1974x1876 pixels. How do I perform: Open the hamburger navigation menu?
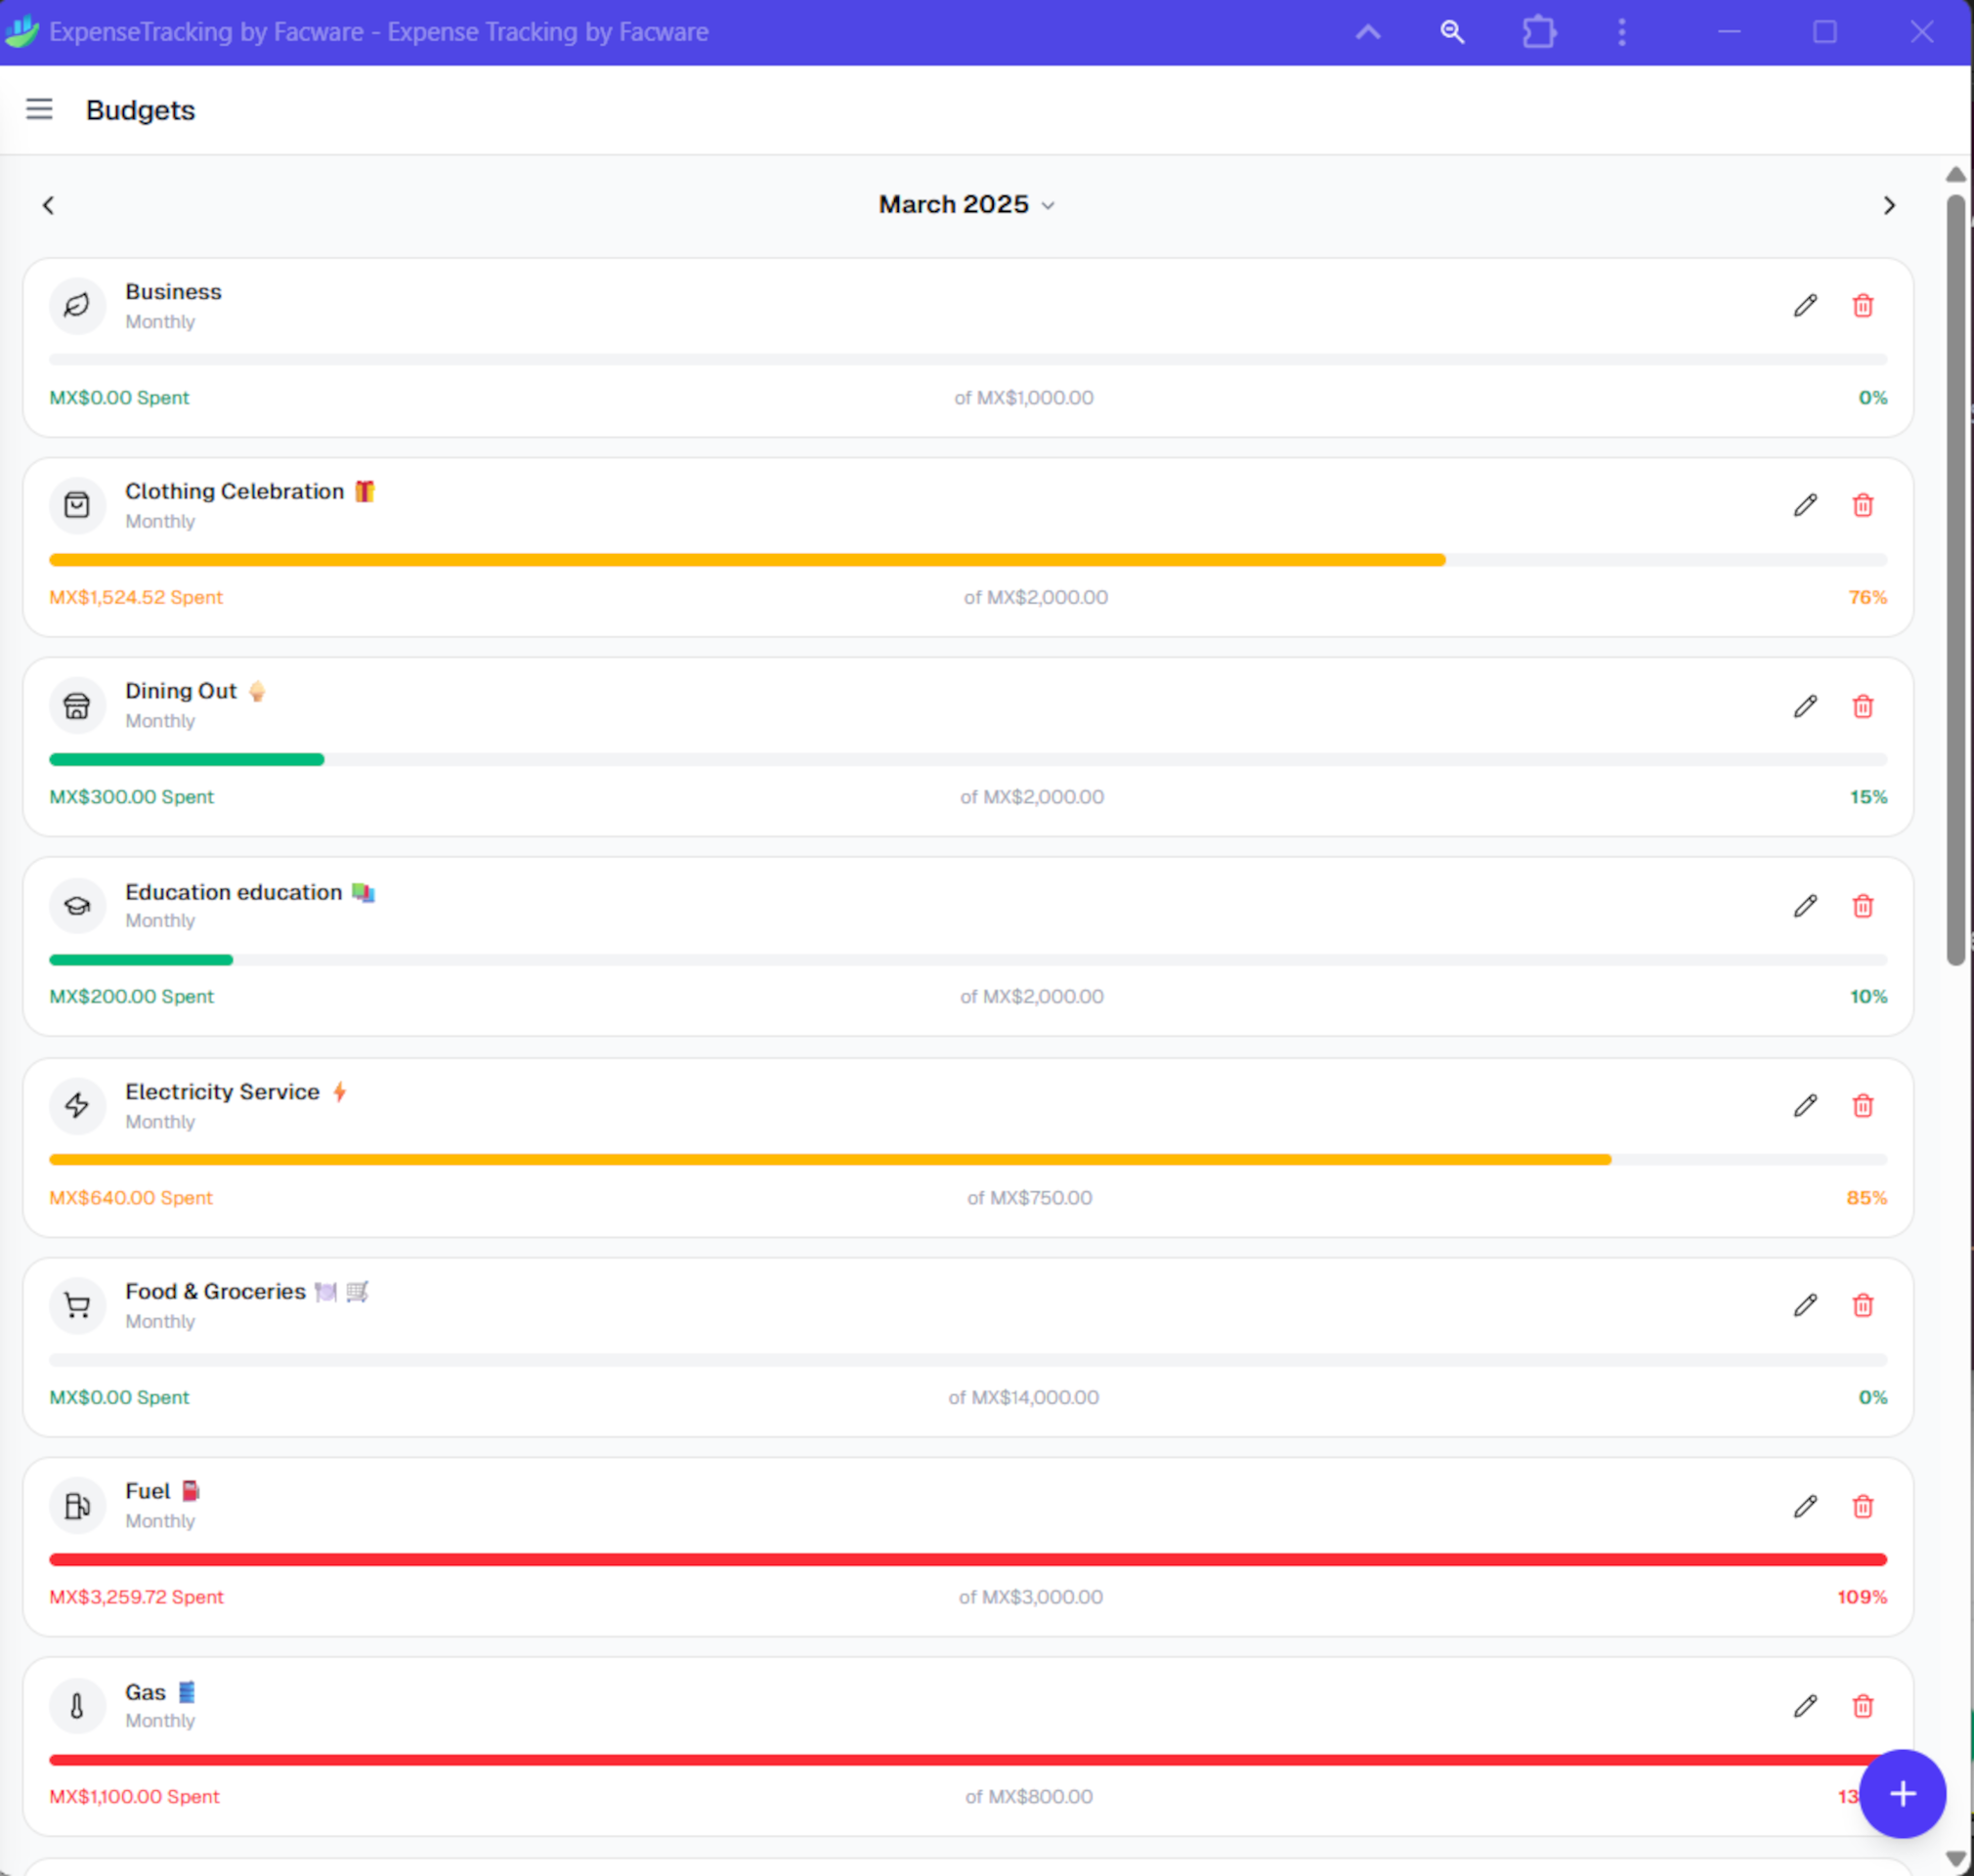pos(39,109)
